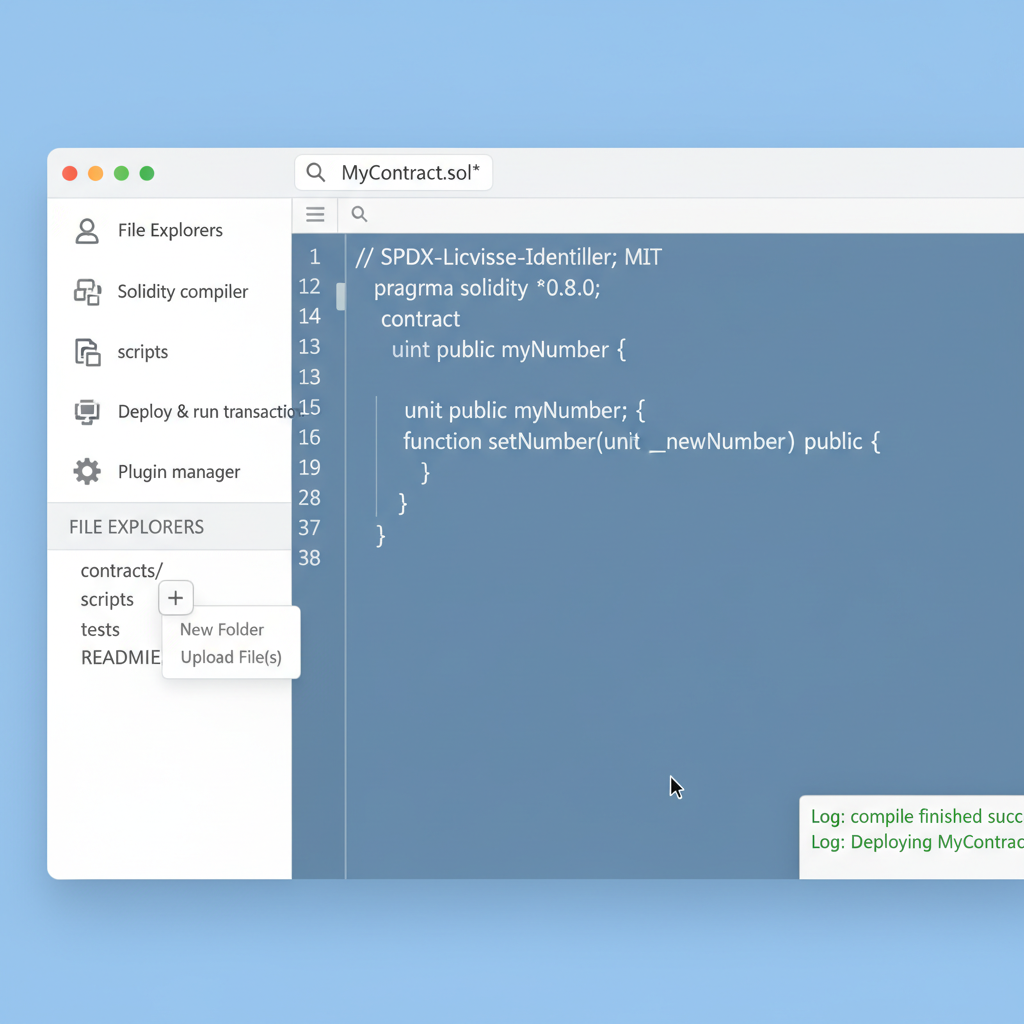Click the Deploy & run transactions icon
Viewport: 1024px width, 1024px height.
click(x=88, y=410)
